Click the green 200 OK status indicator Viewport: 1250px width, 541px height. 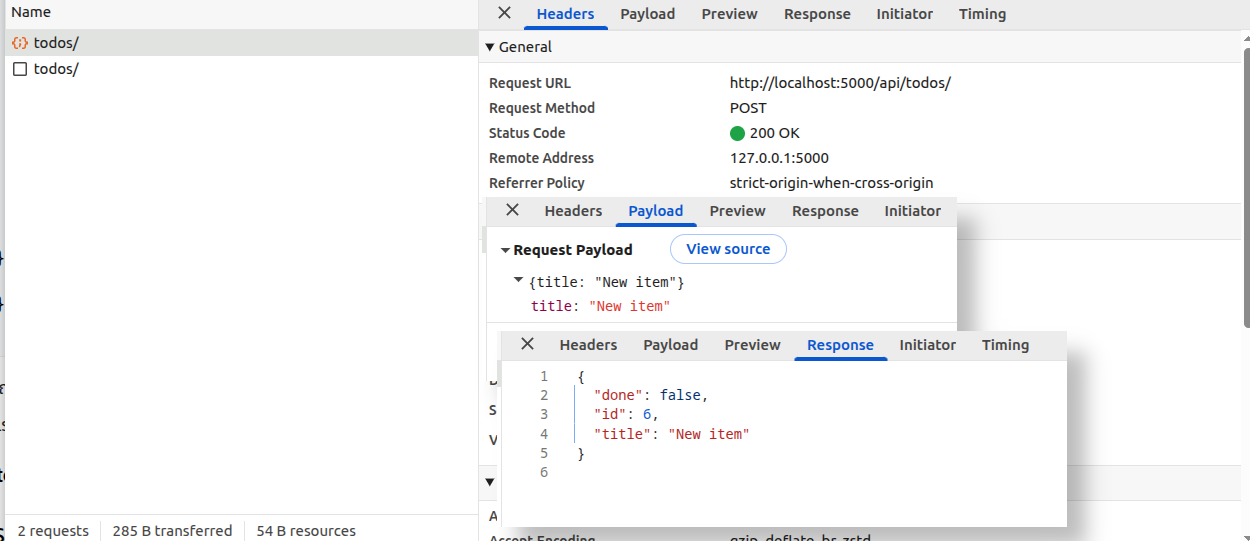pos(738,133)
